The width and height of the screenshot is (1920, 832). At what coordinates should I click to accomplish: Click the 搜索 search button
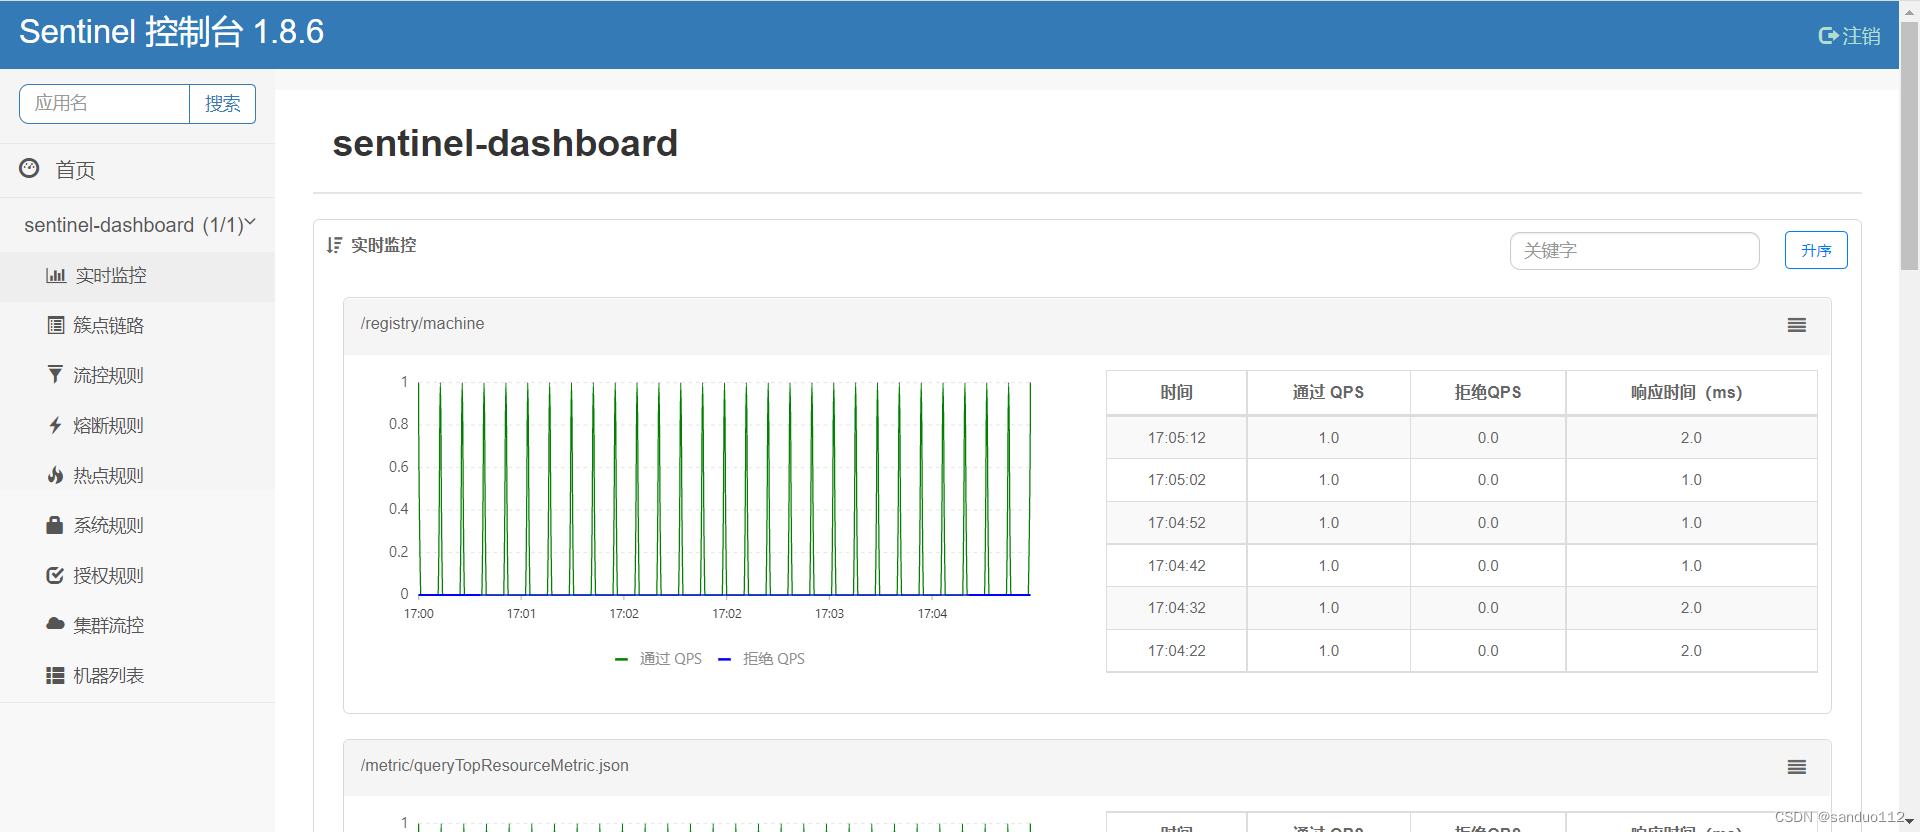(222, 104)
